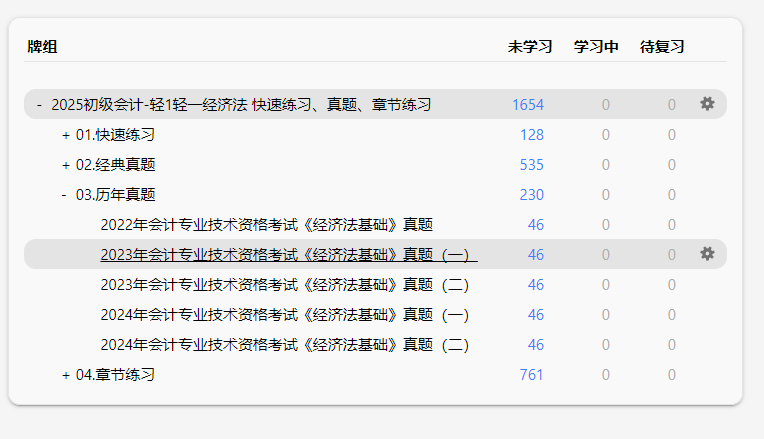Click the 535 count for 经典真题
The height and width of the screenshot is (439, 764).
(x=532, y=165)
